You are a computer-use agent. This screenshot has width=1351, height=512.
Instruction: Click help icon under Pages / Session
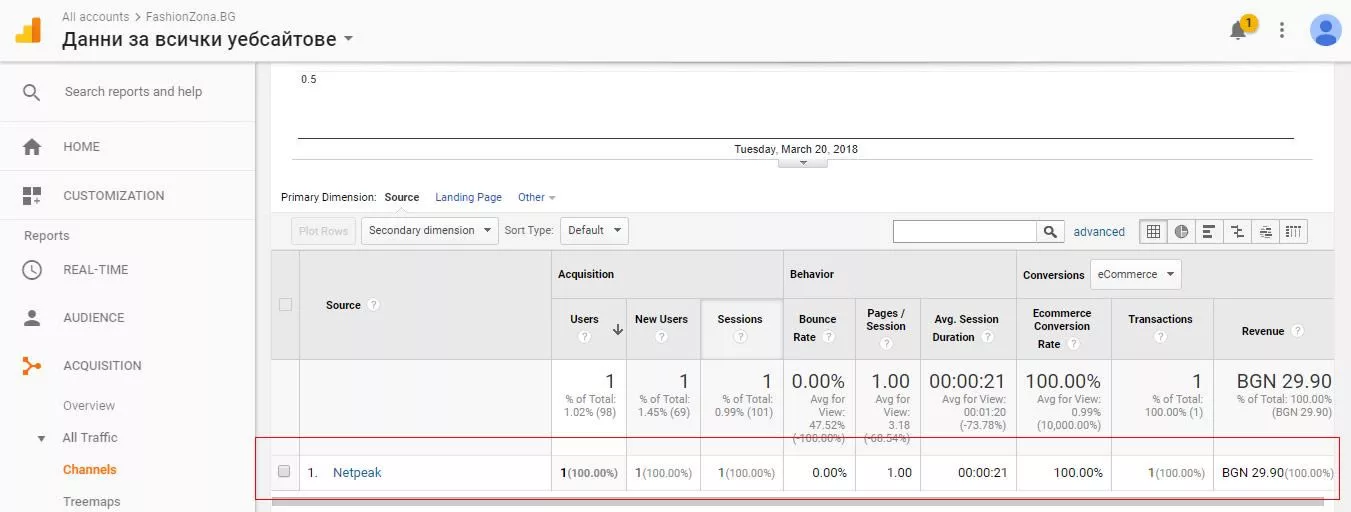[x=886, y=343]
